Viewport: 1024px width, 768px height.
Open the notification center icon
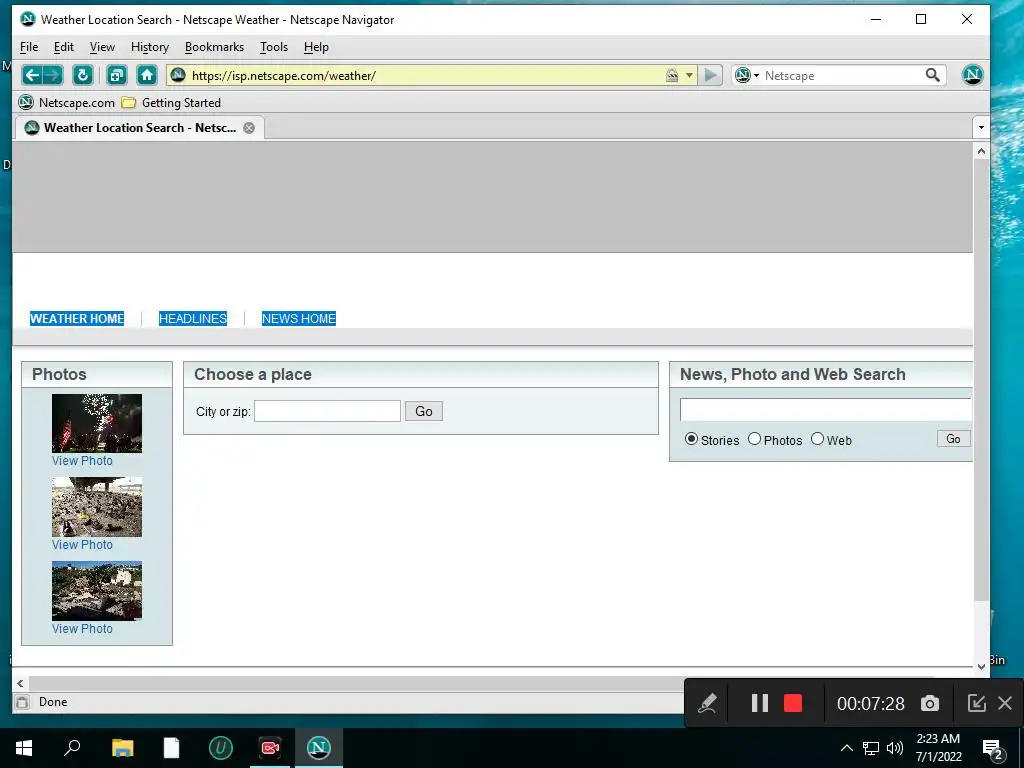(x=993, y=748)
